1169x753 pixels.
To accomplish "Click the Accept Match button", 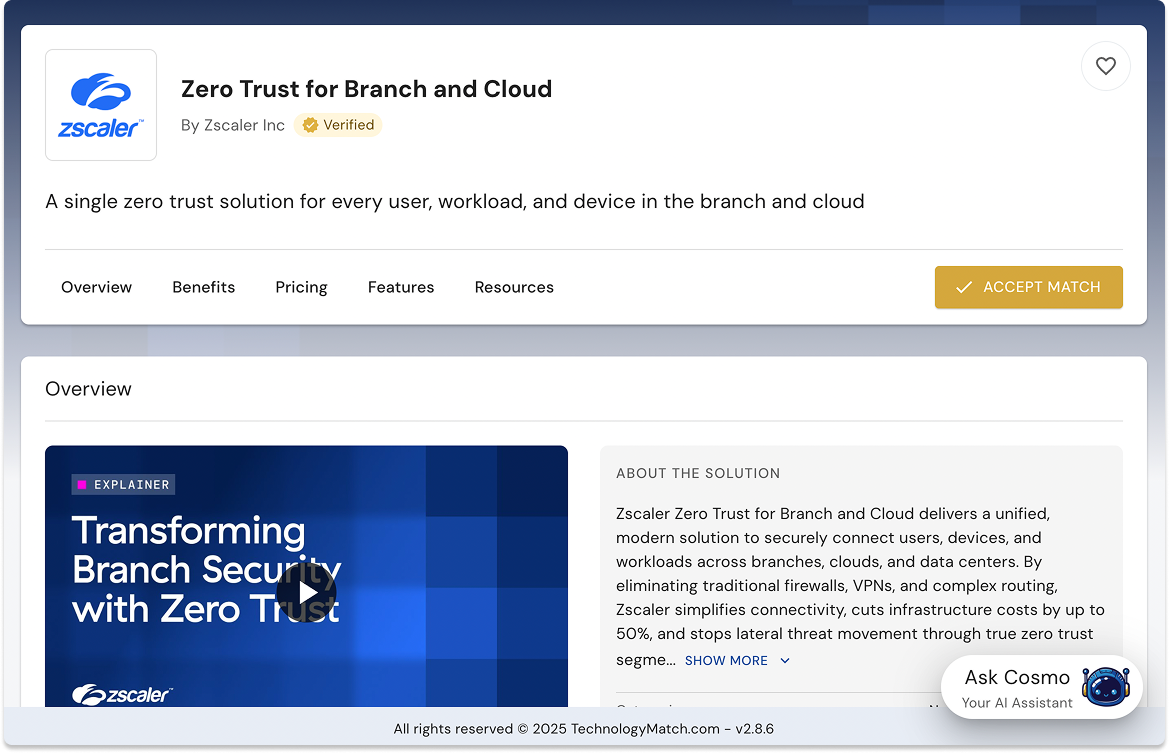I will coord(1028,287).
